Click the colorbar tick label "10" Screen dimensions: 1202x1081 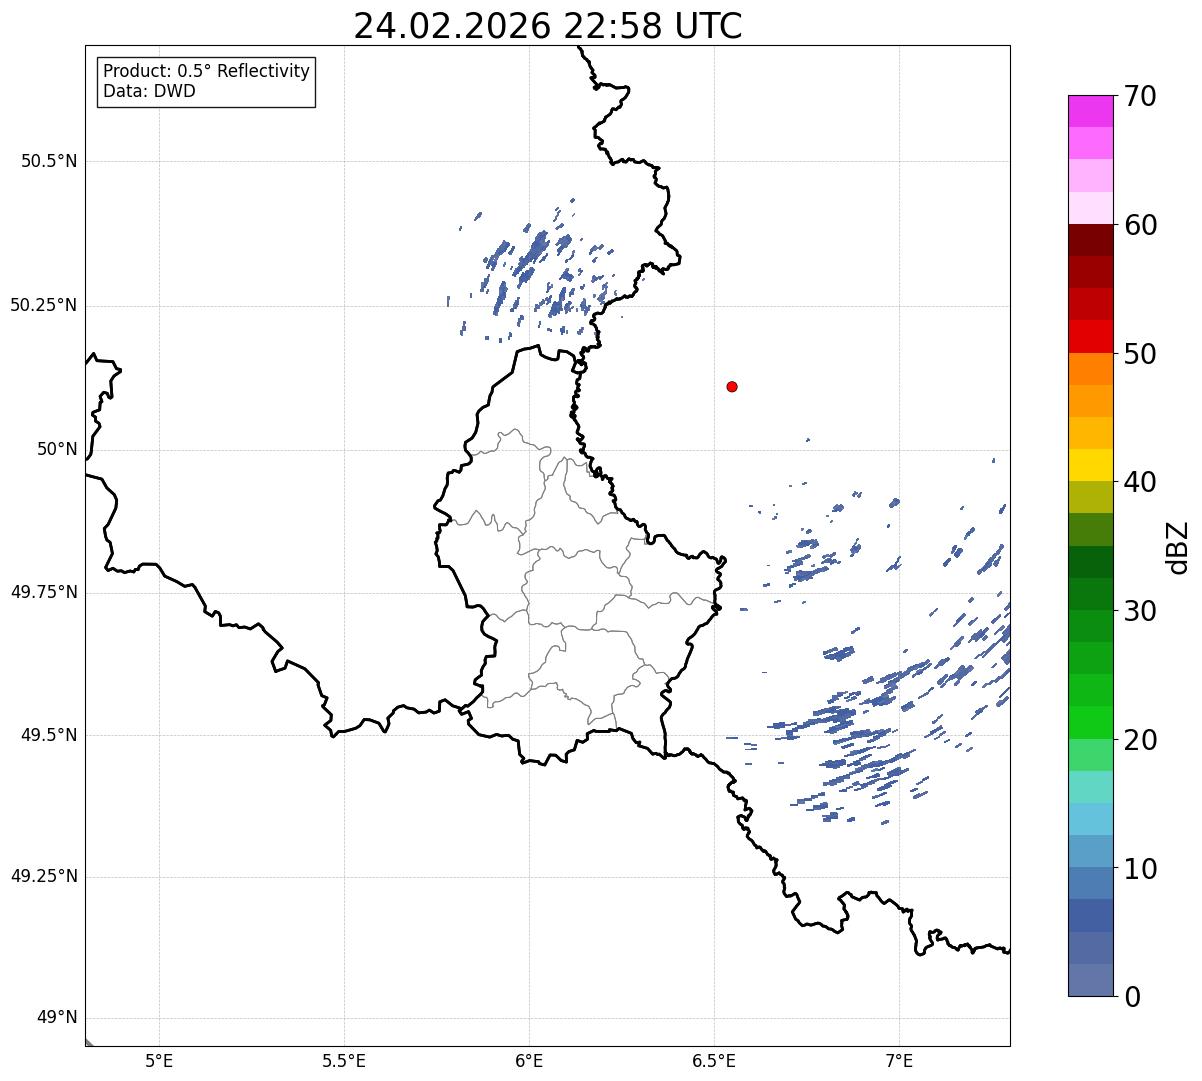coord(1140,869)
